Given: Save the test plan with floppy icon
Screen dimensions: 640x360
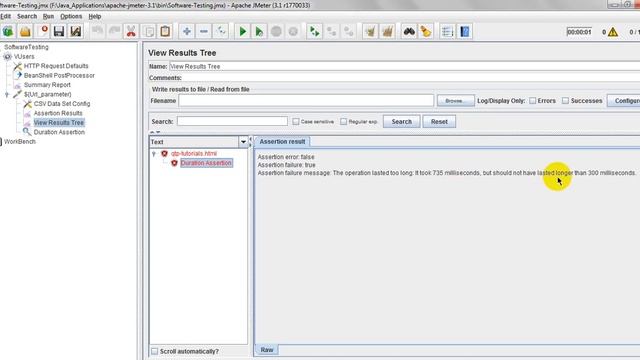Looking at the screenshot, I should click(x=59, y=31).
